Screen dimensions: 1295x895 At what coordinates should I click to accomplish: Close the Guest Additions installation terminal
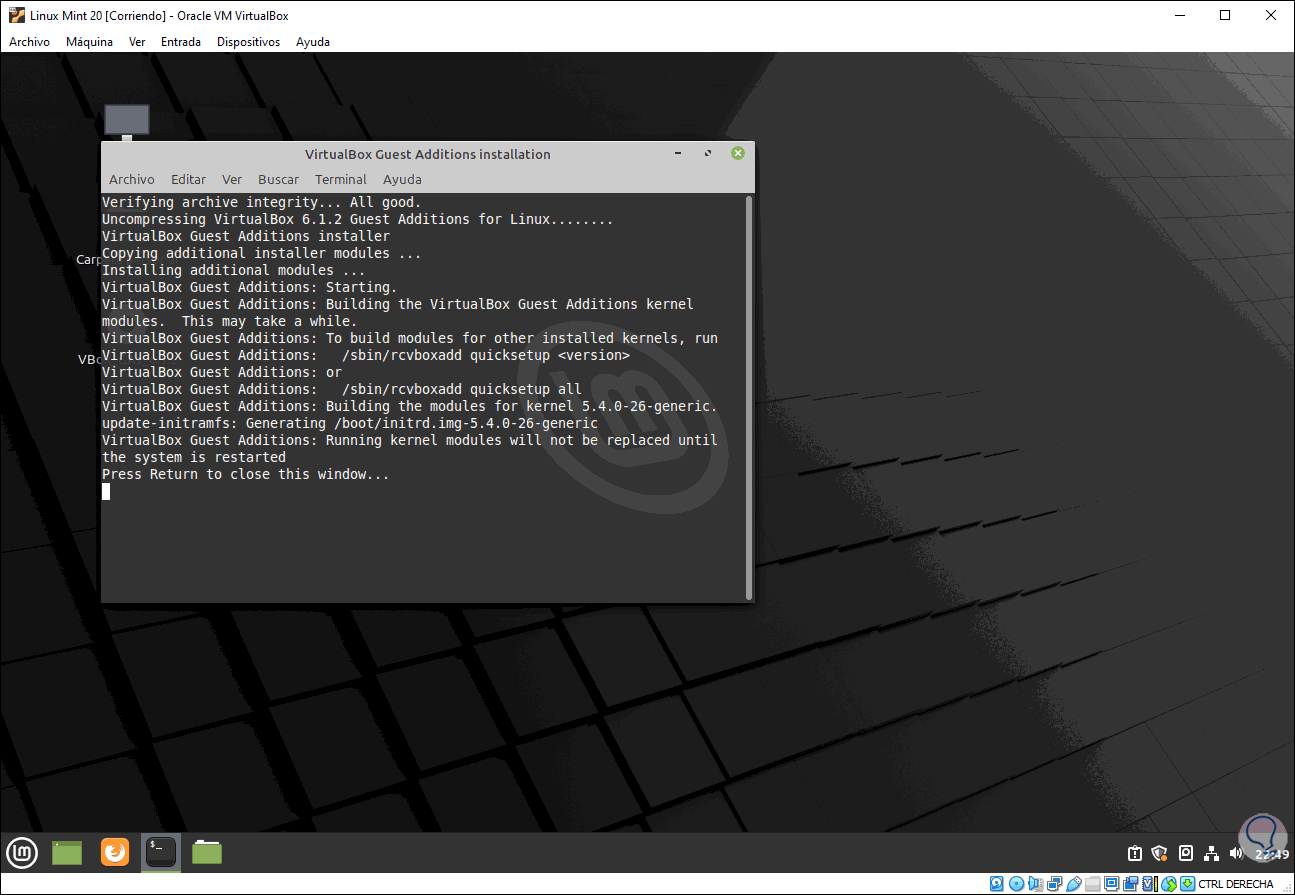coord(738,154)
